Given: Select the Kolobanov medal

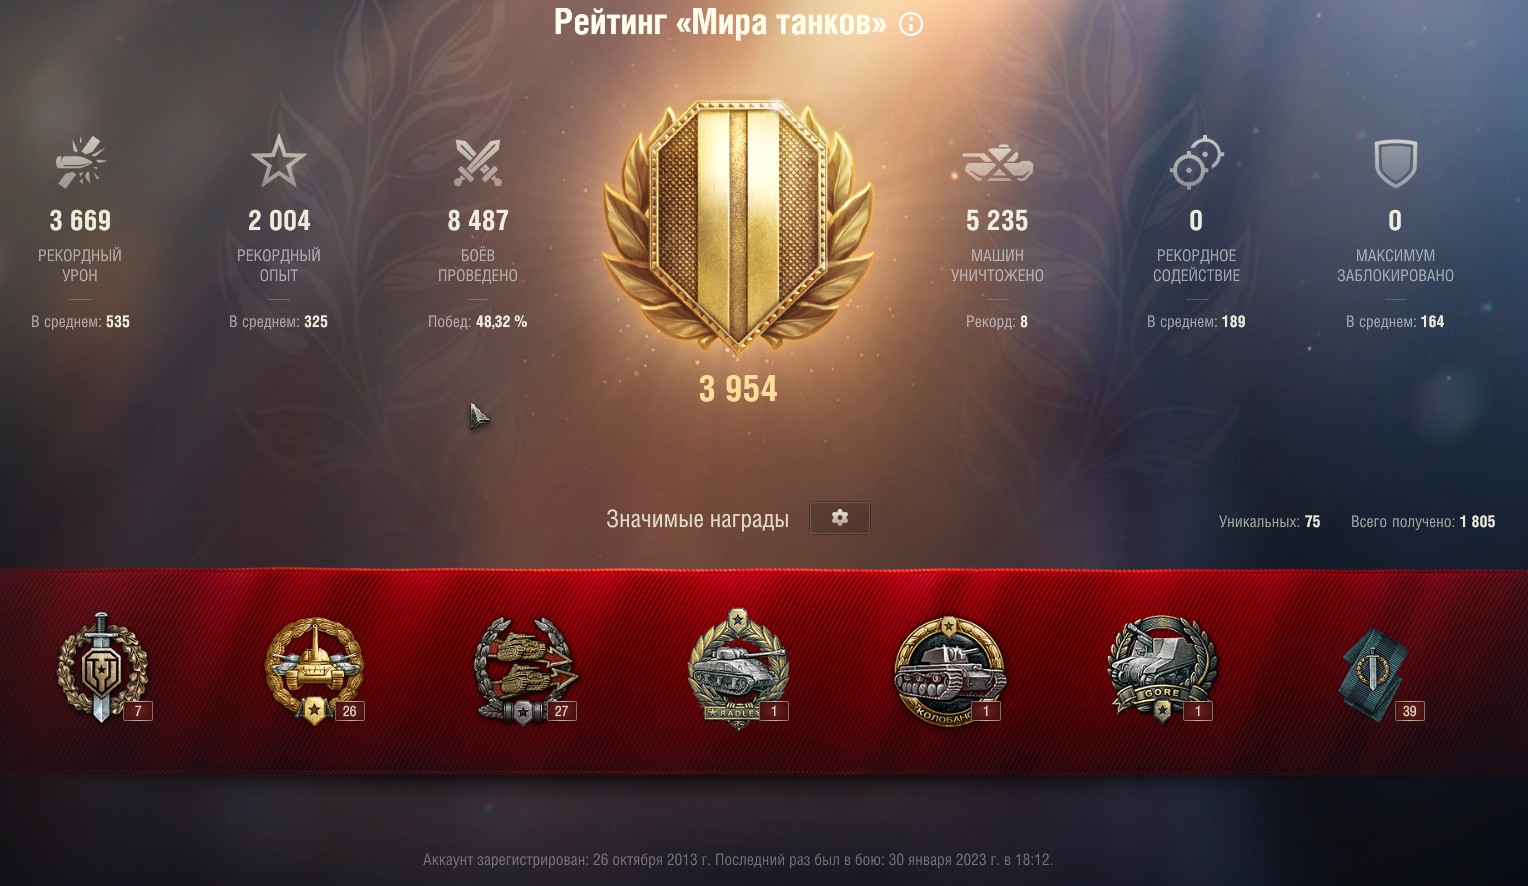Looking at the screenshot, I should tap(948, 670).
